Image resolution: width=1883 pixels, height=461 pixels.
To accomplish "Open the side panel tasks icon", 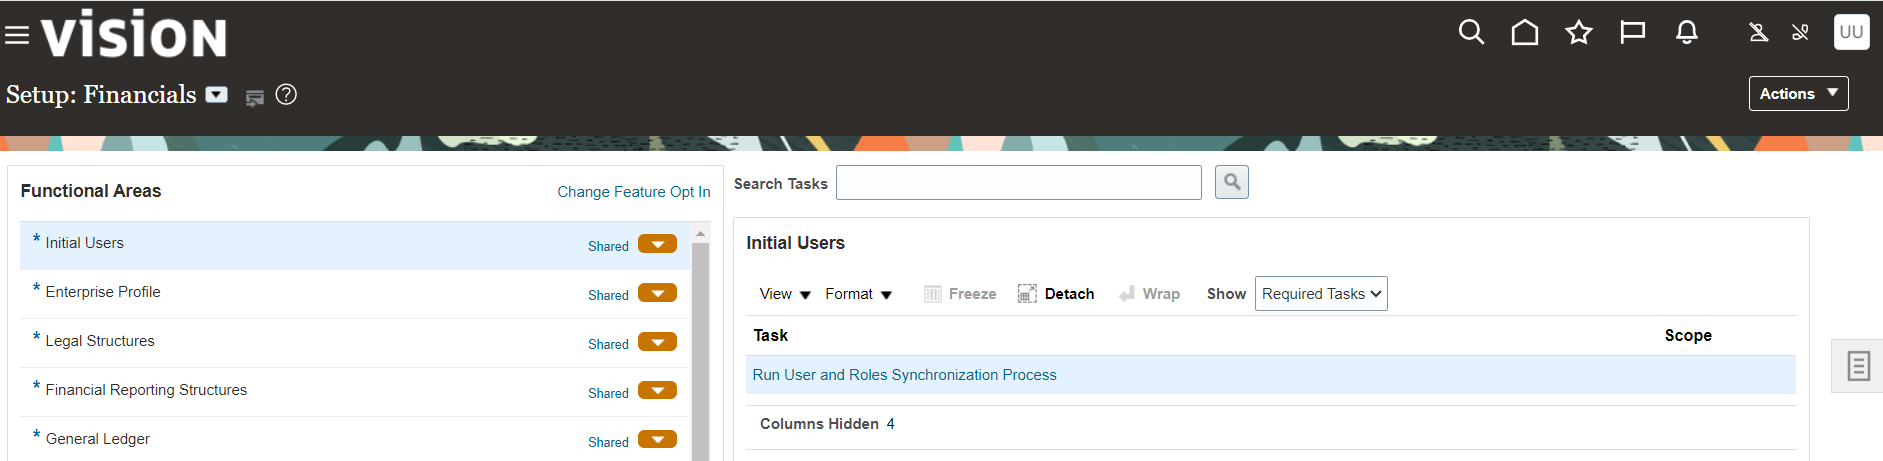I will click(x=1858, y=366).
